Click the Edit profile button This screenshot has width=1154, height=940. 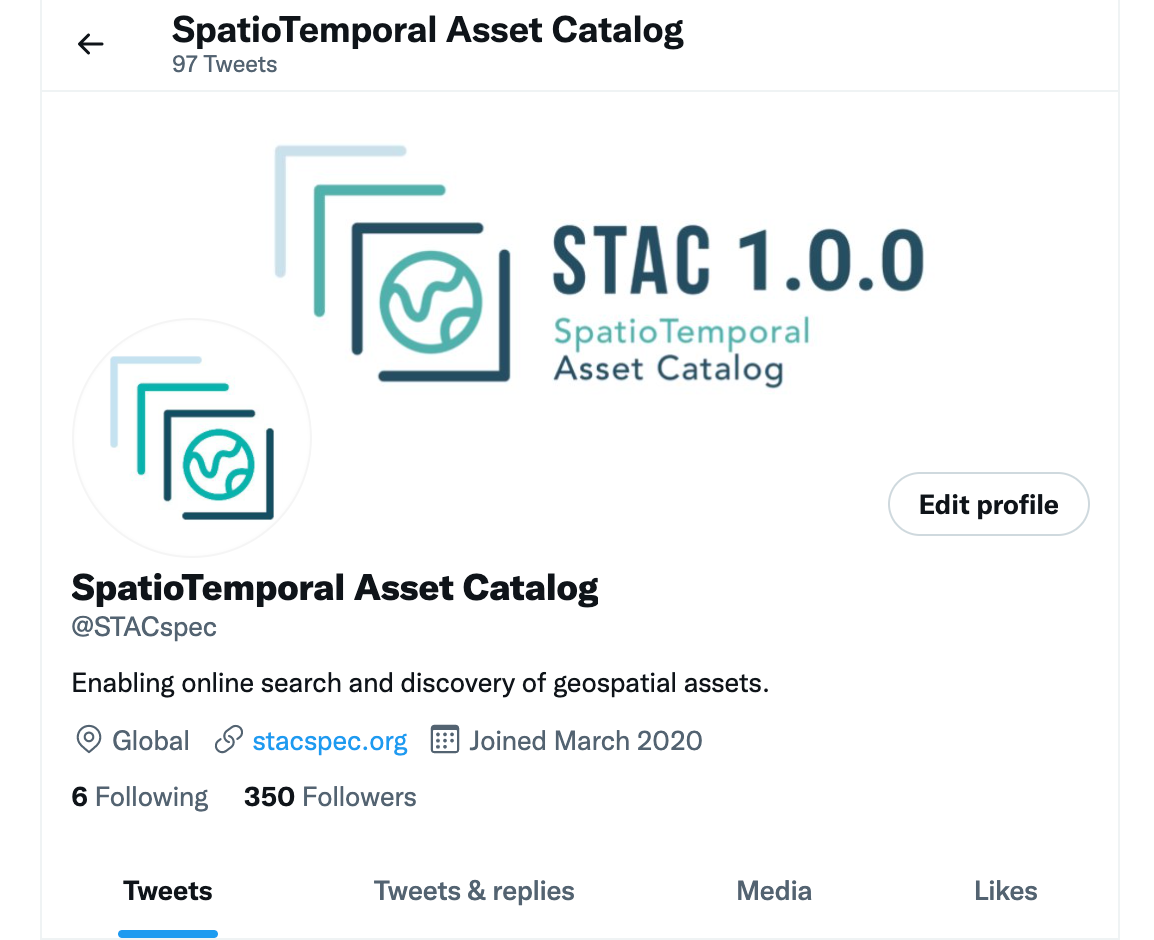click(988, 504)
